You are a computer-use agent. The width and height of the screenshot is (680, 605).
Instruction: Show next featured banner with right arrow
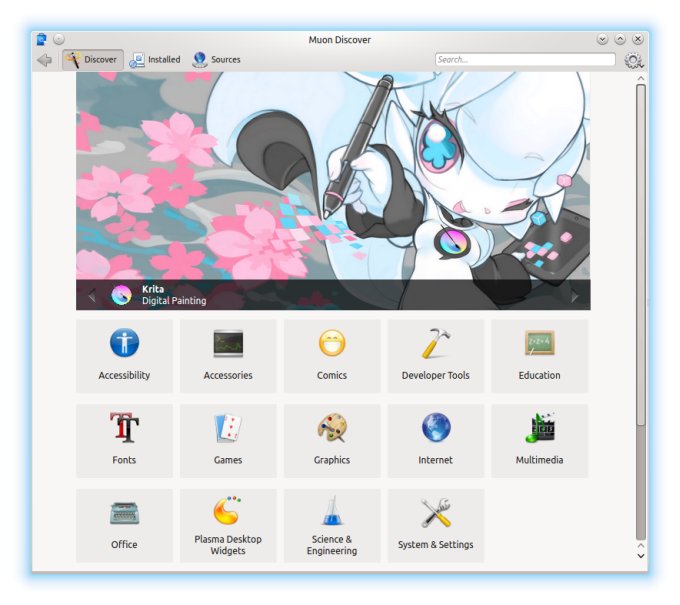click(575, 295)
